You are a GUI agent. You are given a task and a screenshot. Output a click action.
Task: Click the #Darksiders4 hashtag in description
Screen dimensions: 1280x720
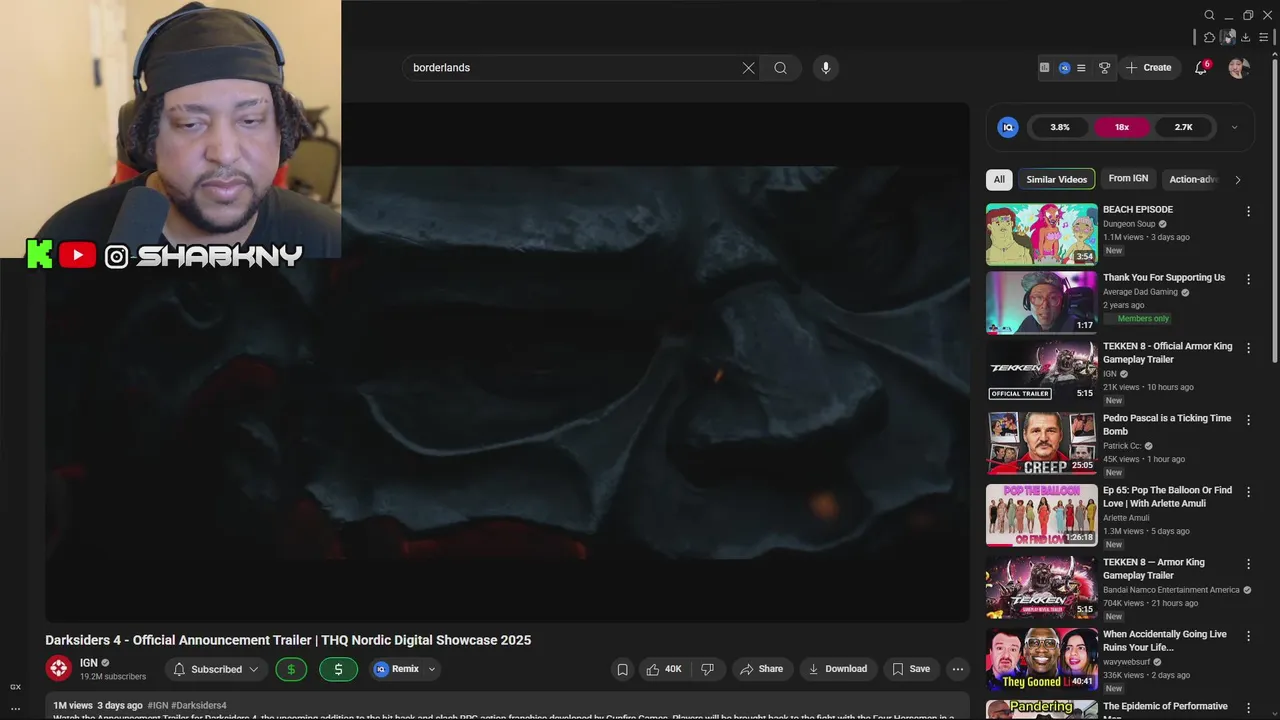(199, 705)
